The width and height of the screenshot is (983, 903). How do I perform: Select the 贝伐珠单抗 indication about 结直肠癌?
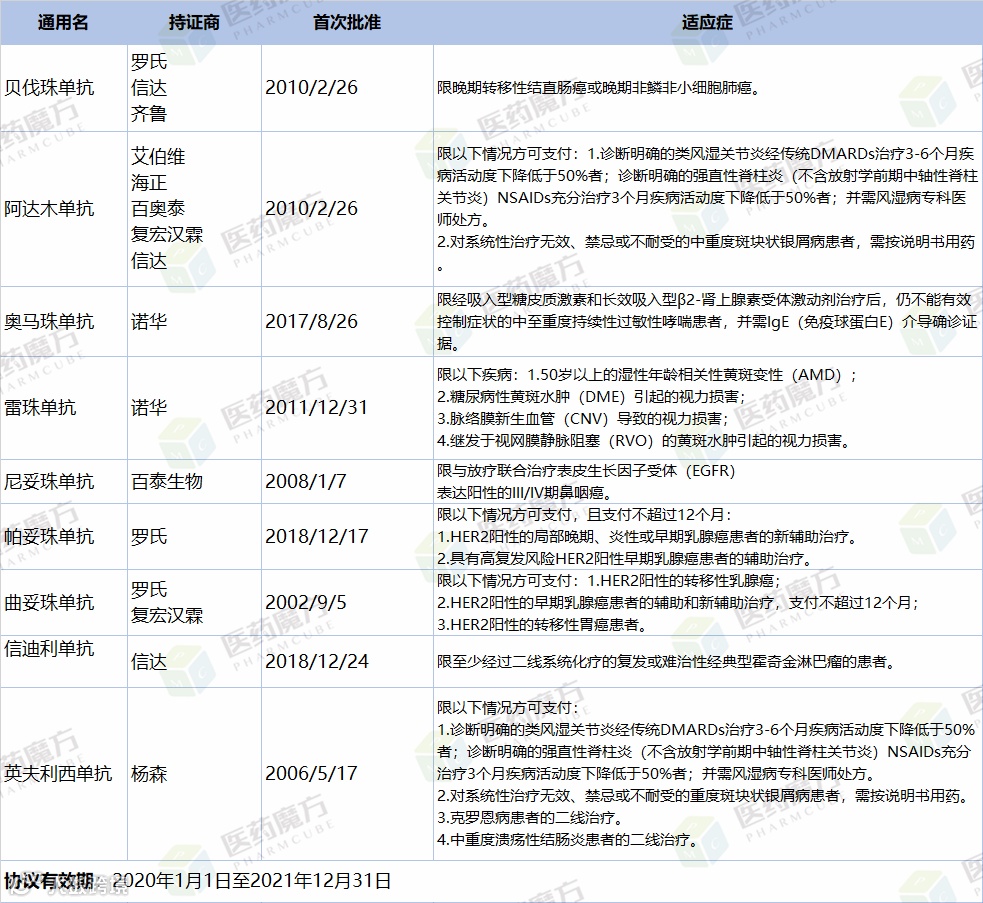coord(599,88)
